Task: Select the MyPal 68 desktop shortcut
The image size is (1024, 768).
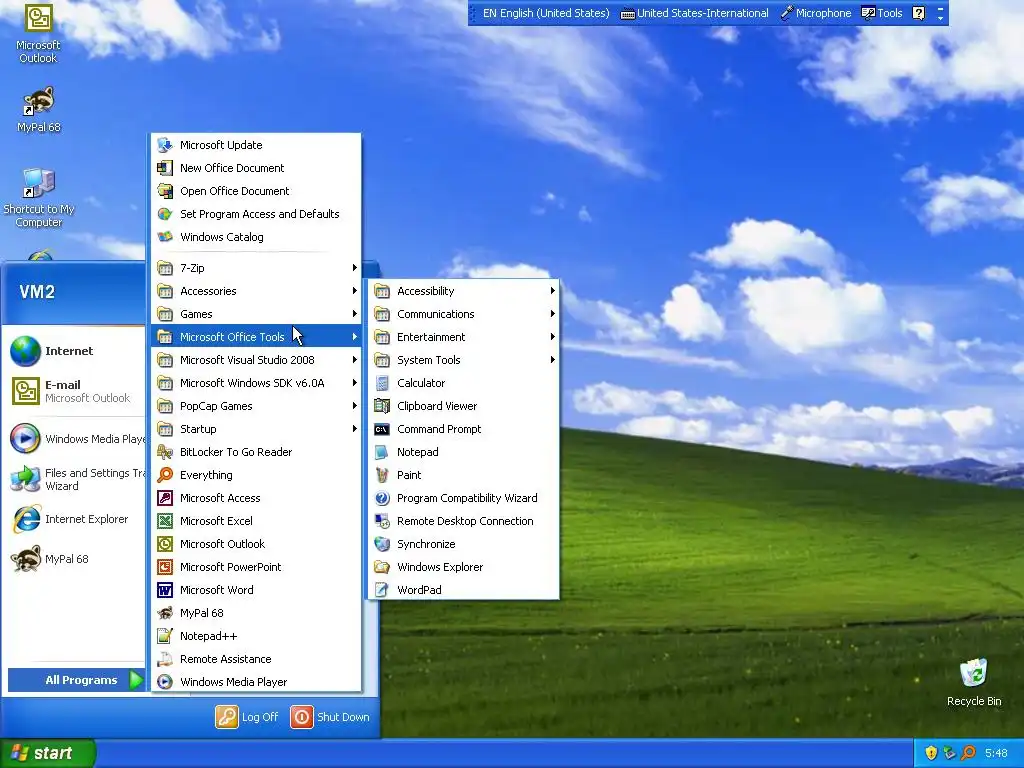Action: point(39,110)
